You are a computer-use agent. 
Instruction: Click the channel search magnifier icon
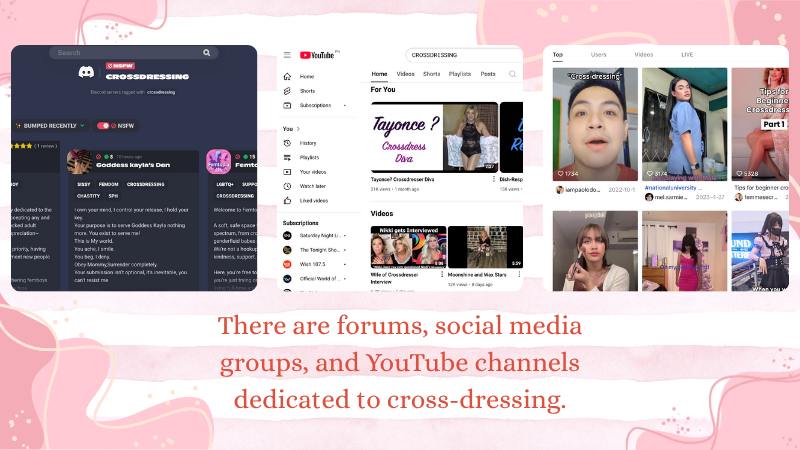(x=512, y=74)
